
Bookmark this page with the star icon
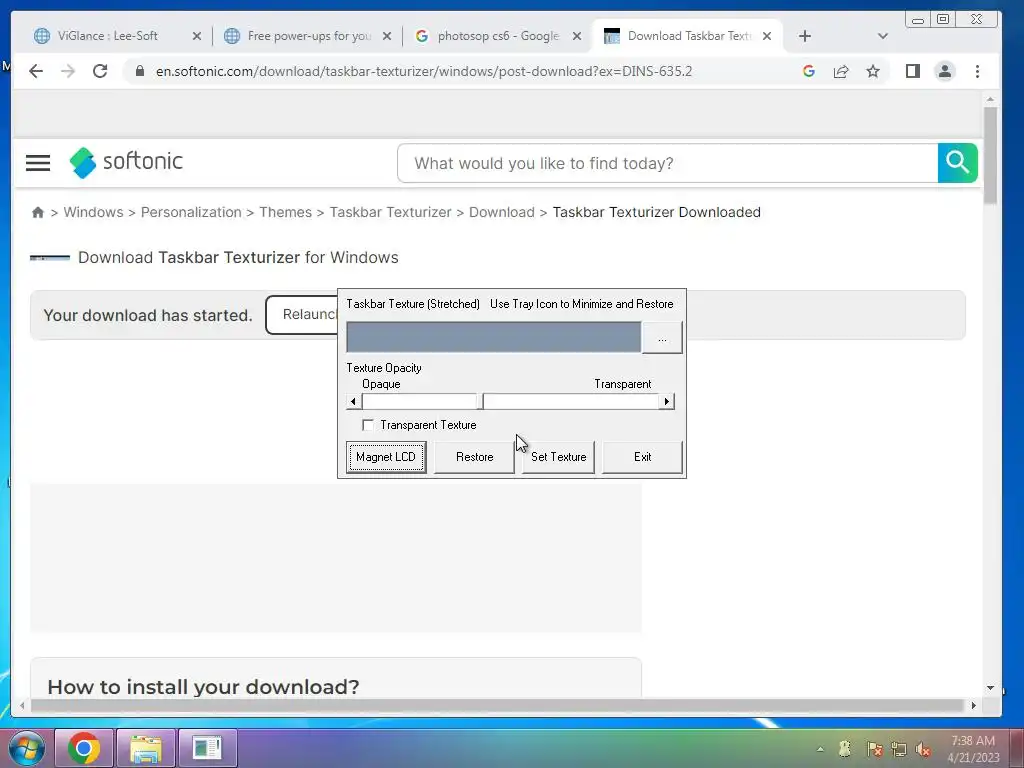pyautogui.click(x=872, y=71)
